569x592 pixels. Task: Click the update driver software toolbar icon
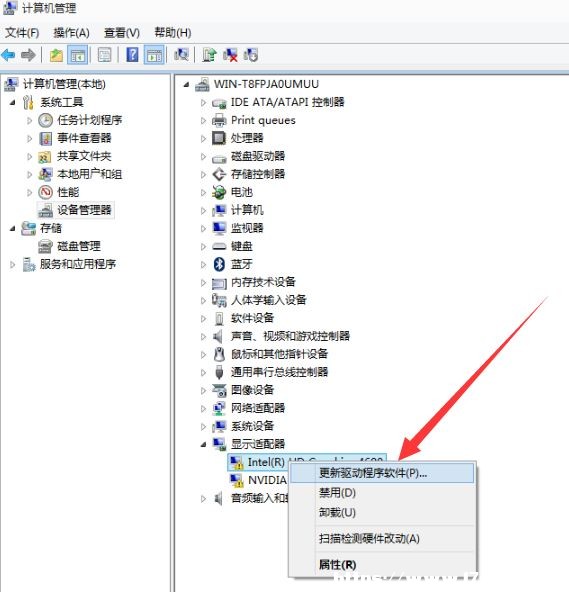pyautogui.click(x=209, y=55)
